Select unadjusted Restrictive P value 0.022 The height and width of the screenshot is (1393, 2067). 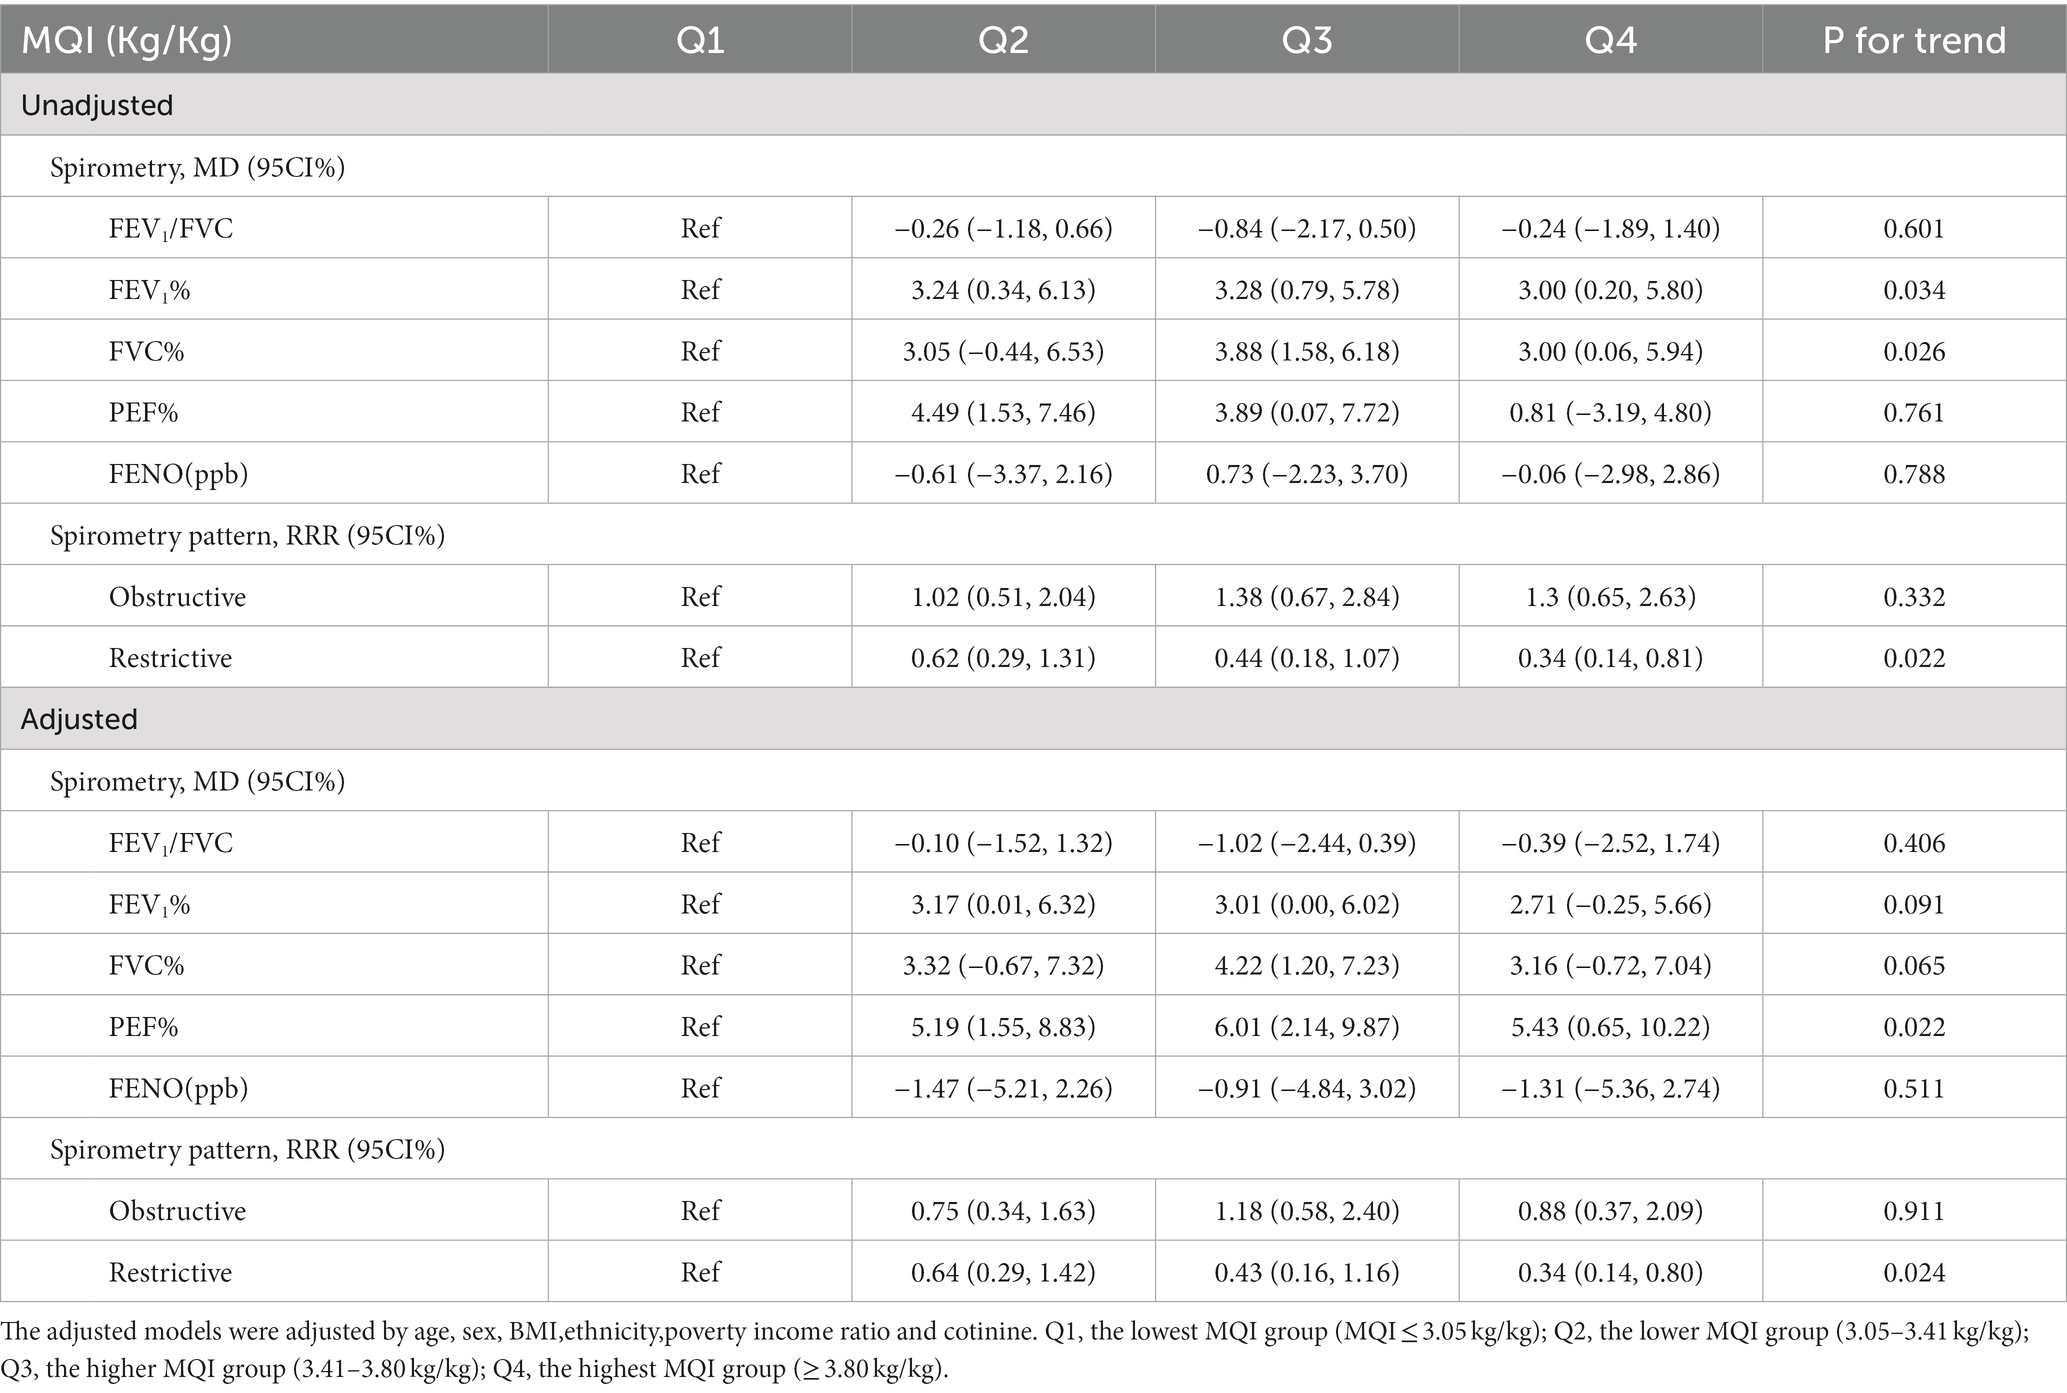[x=1914, y=658]
